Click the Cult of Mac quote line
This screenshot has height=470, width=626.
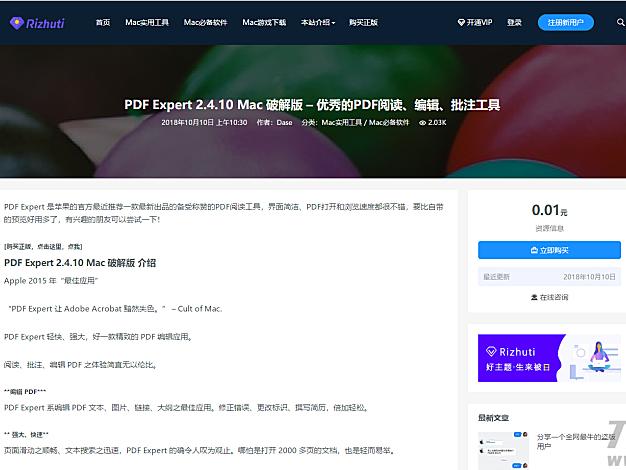tap(115, 309)
